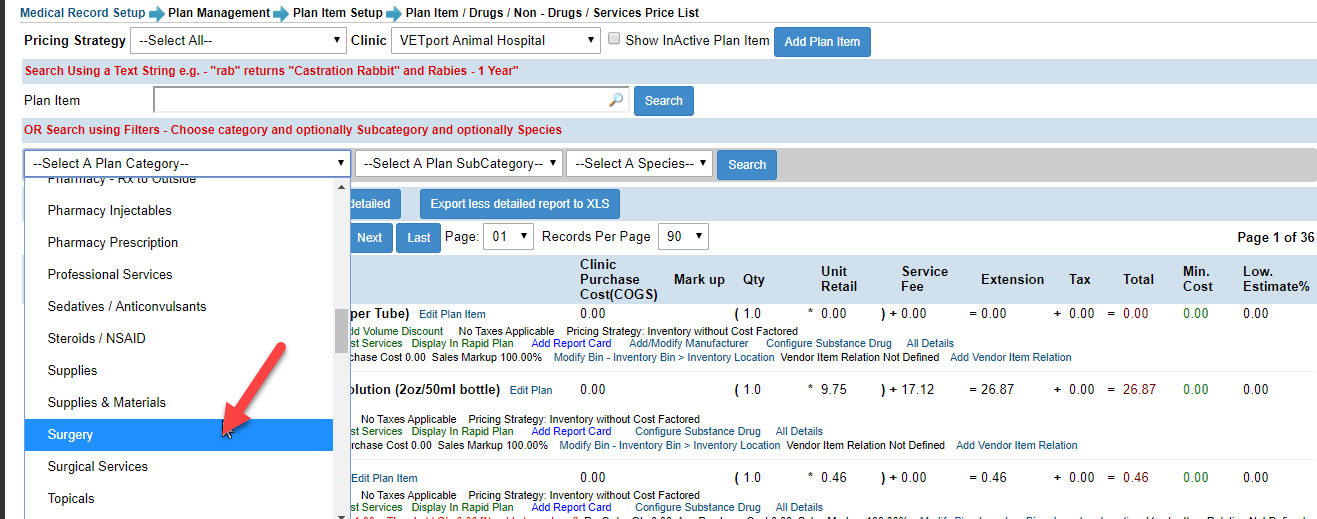Click Search button beside Species filter
Image resolution: width=1317 pixels, height=519 pixels.
[747, 165]
